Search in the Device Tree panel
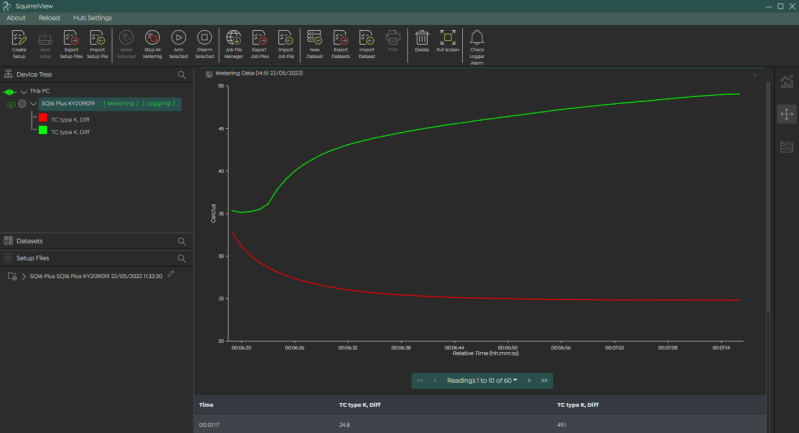This screenshot has height=433, width=799. pyautogui.click(x=181, y=75)
